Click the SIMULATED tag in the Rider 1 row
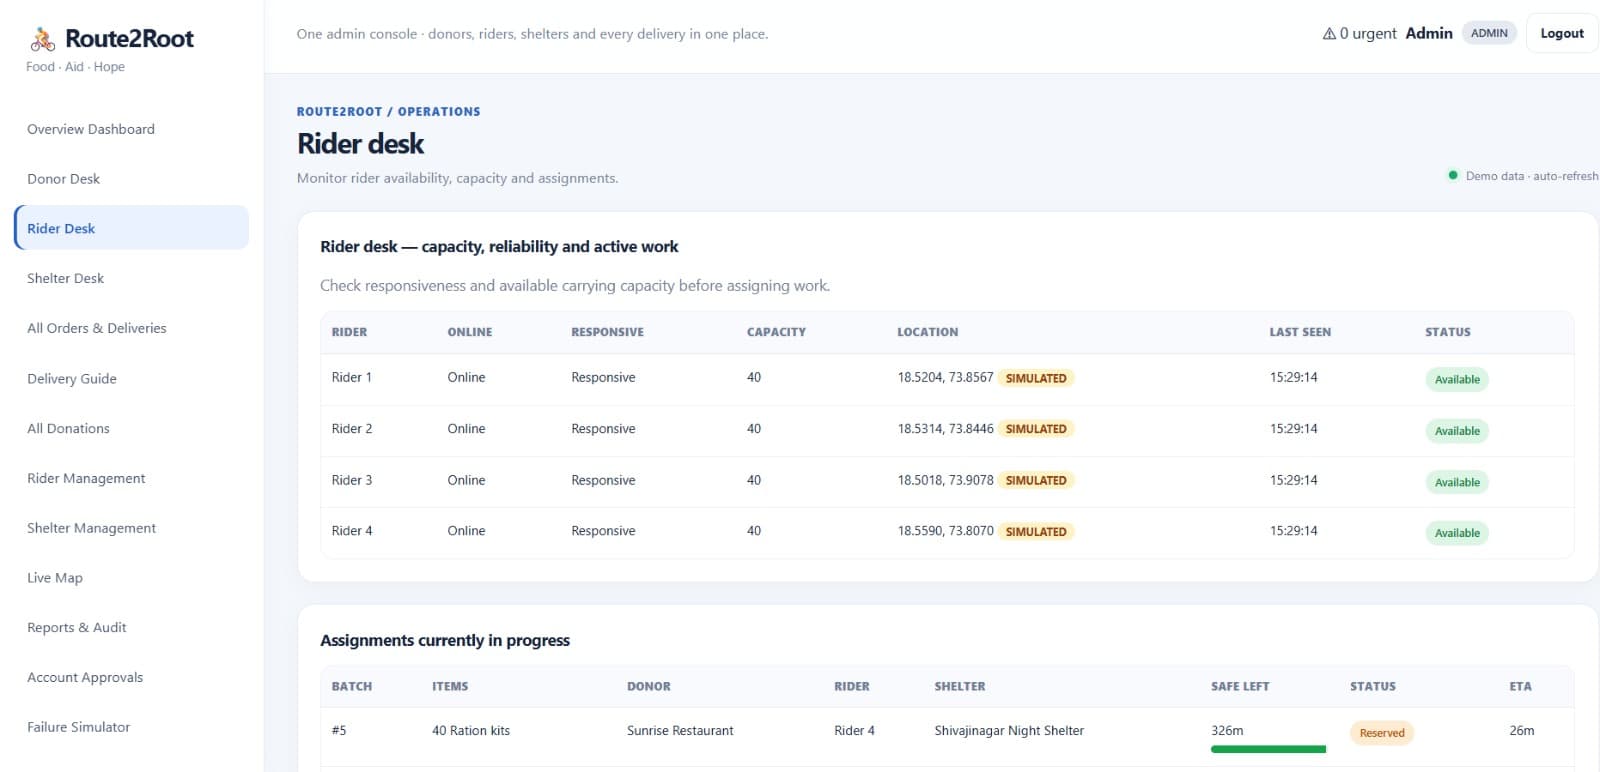The height and width of the screenshot is (772, 1600). (1036, 378)
